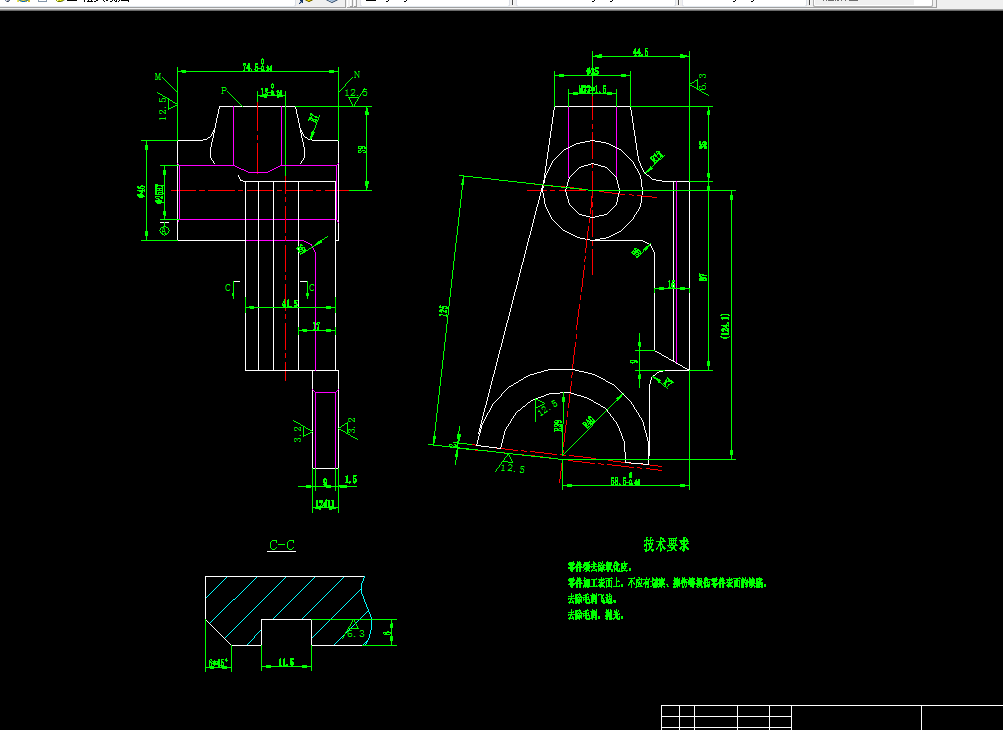Select the slanted 125 dimension
Image resolution: width=1003 pixels, height=730 pixels.
coord(443,310)
